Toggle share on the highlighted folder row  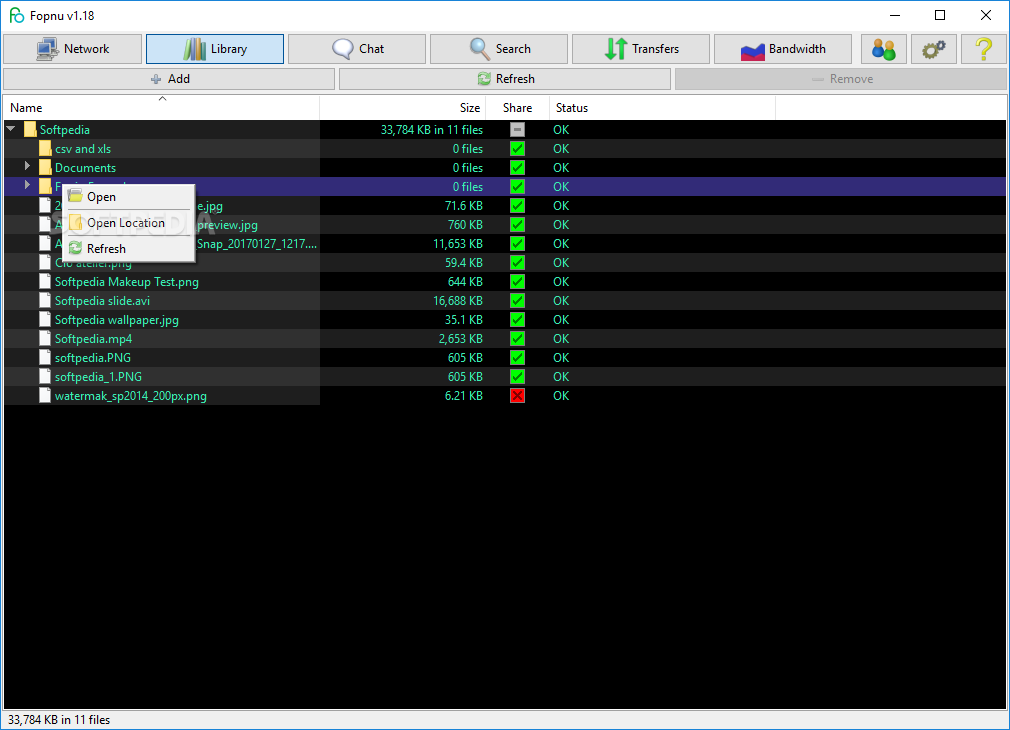tap(517, 187)
